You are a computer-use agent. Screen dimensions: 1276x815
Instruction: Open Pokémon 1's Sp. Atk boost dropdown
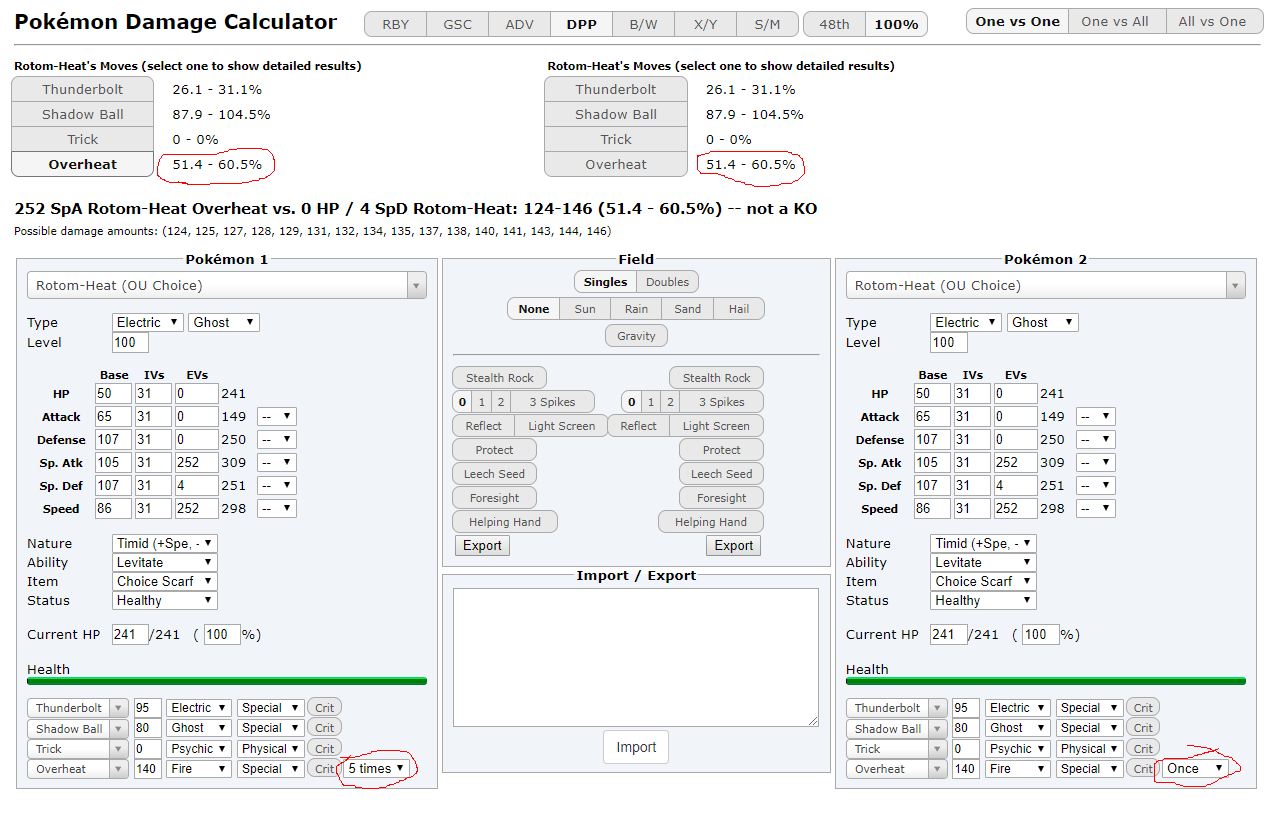coord(277,463)
